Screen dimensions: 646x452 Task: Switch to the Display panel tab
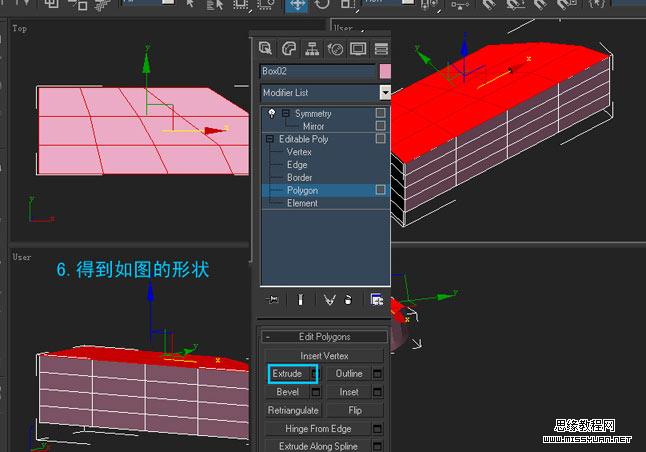358,49
